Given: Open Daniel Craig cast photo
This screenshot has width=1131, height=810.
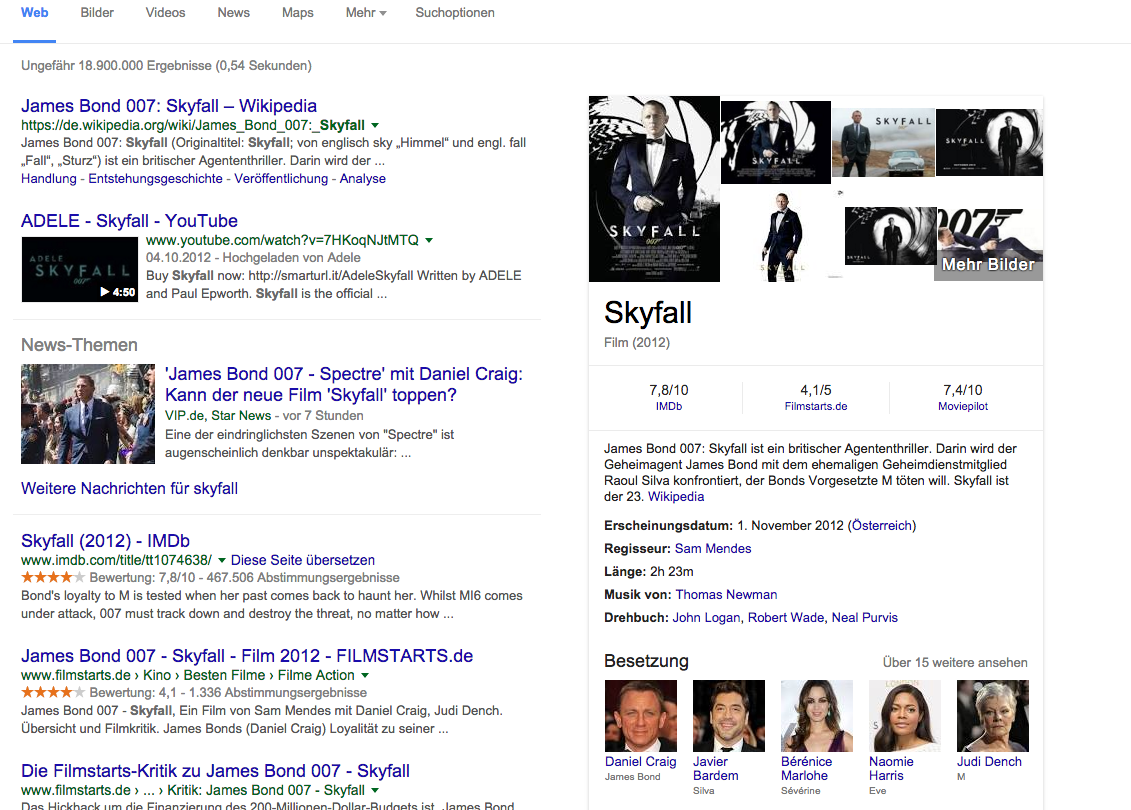Looking at the screenshot, I should pos(641,716).
